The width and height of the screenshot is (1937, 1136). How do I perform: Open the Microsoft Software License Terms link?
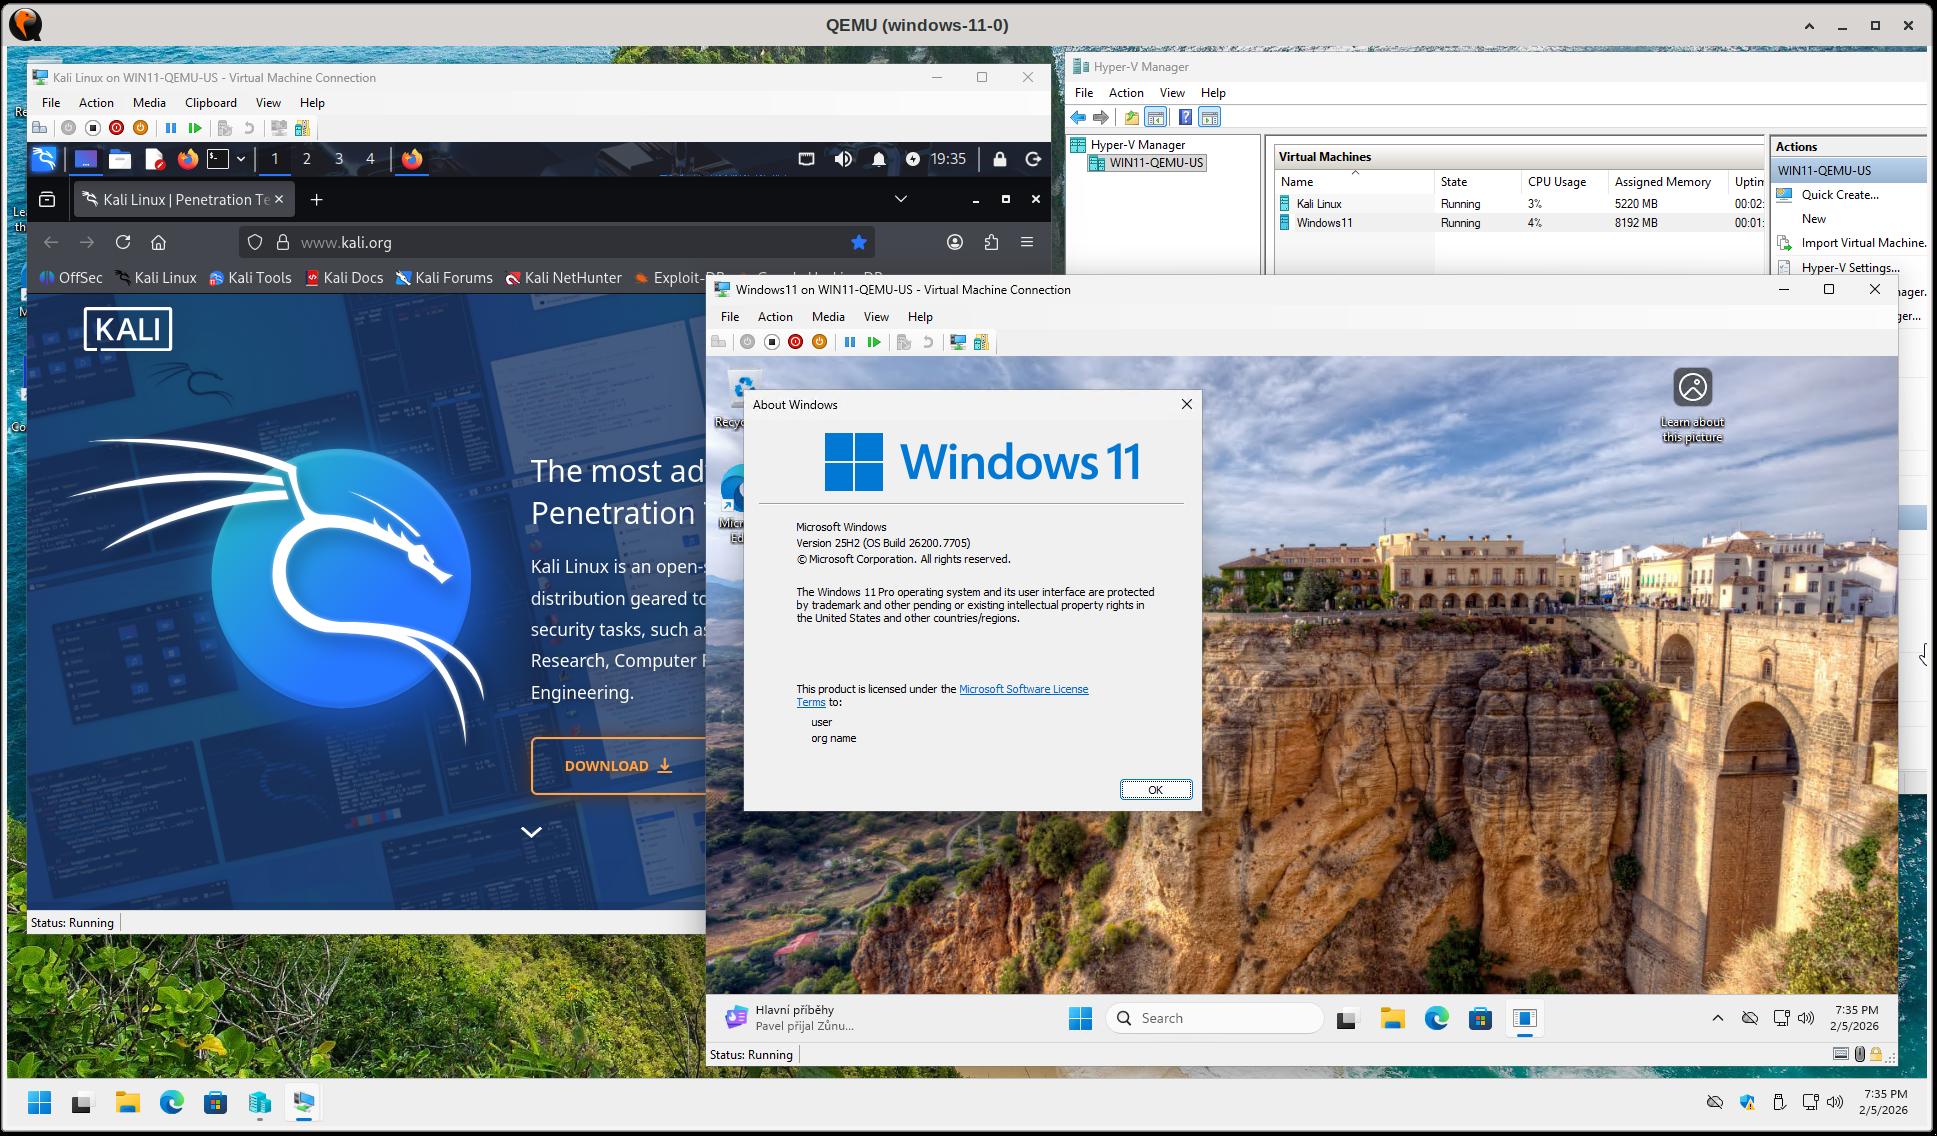click(1023, 689)
